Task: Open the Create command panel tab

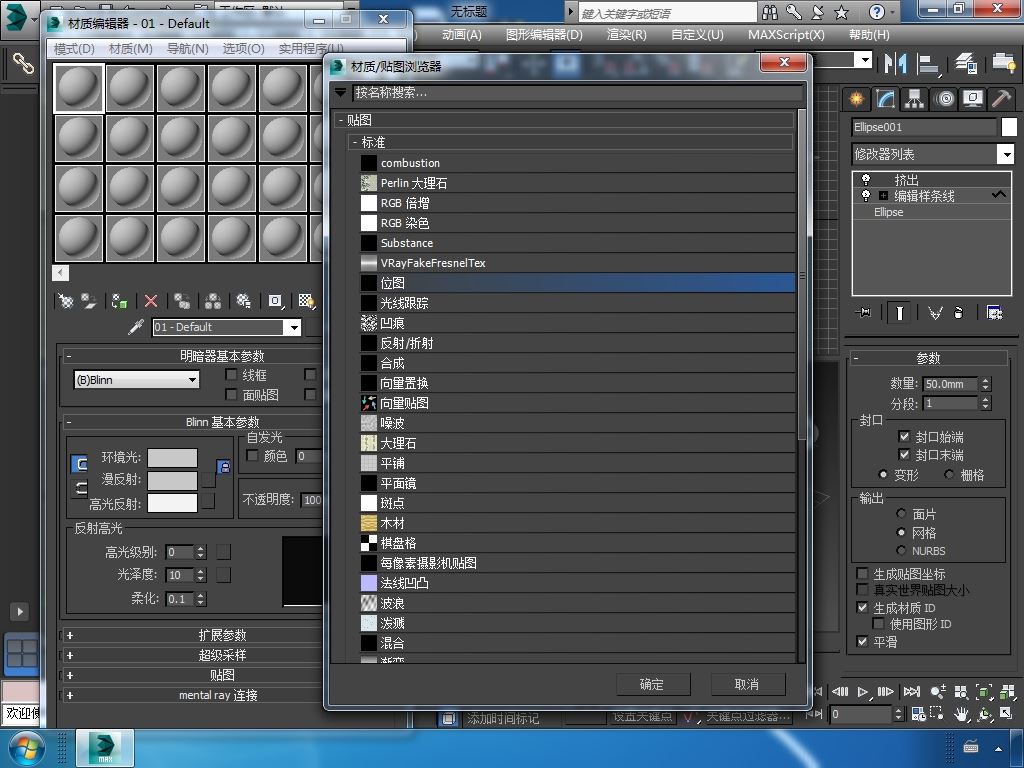Action: click(x=856, y=99)
